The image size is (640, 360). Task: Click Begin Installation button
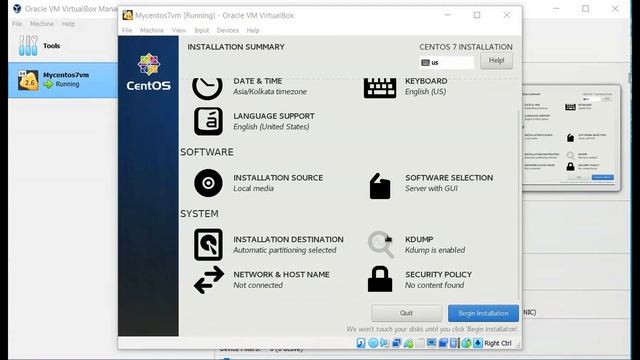(x=483, y=313)
